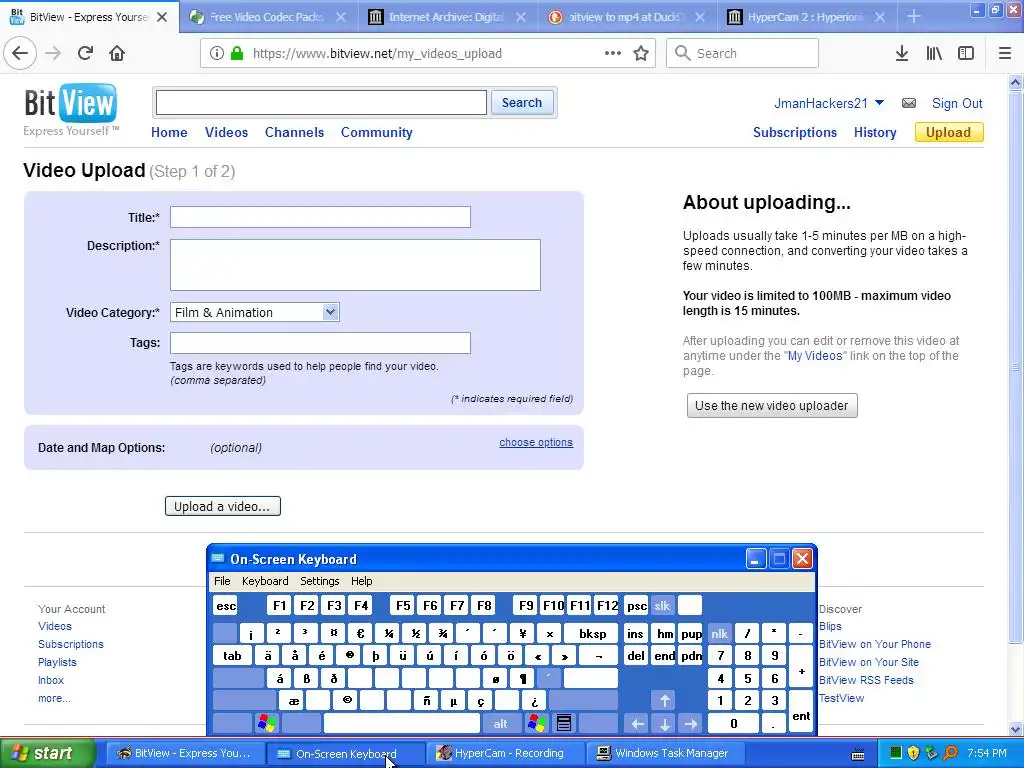Click the green padlock in the address bar
The width and height of the screenshot is (1024, 768).
coord(236,54)
